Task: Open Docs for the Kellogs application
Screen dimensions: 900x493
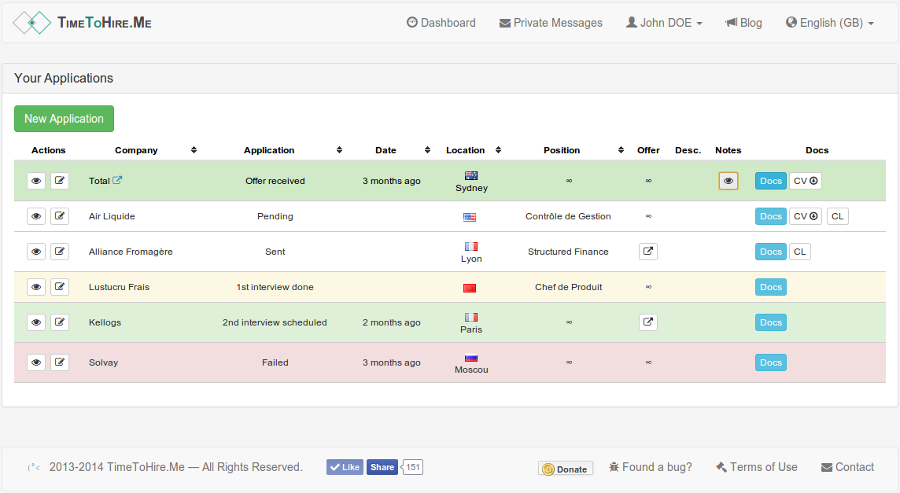Action: click(x=771, y=323)
